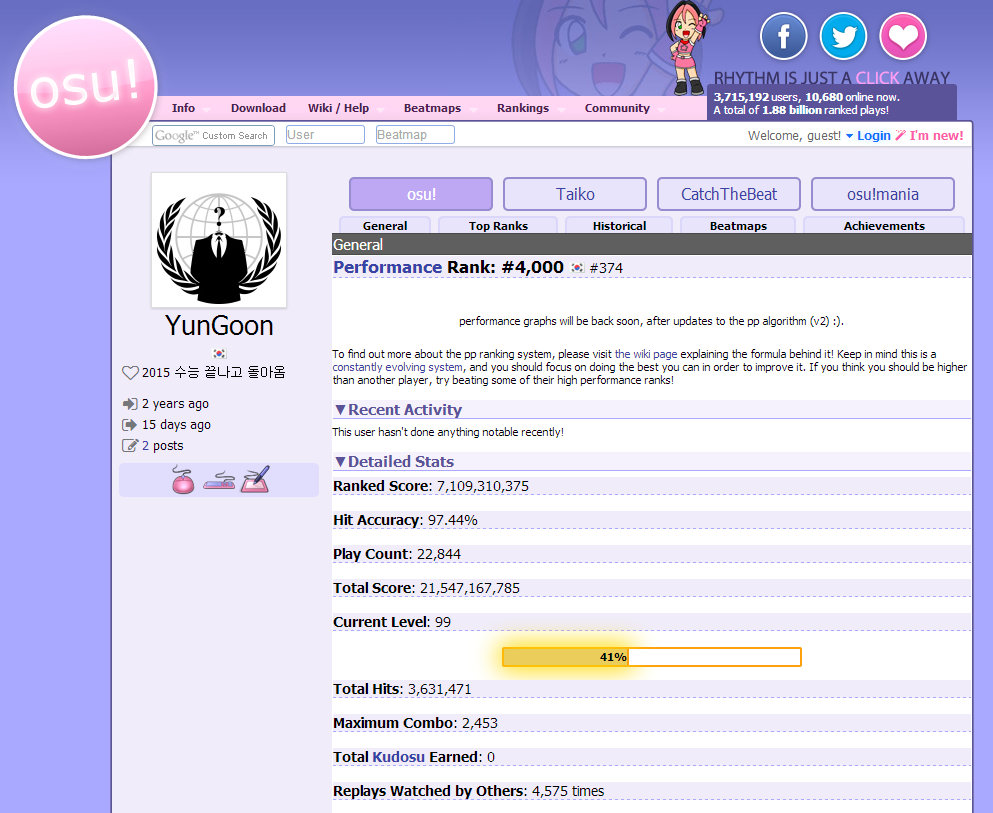993x813 pixels.
Task: Open the Twitter bird icon
Action: [x=844, y=36]
